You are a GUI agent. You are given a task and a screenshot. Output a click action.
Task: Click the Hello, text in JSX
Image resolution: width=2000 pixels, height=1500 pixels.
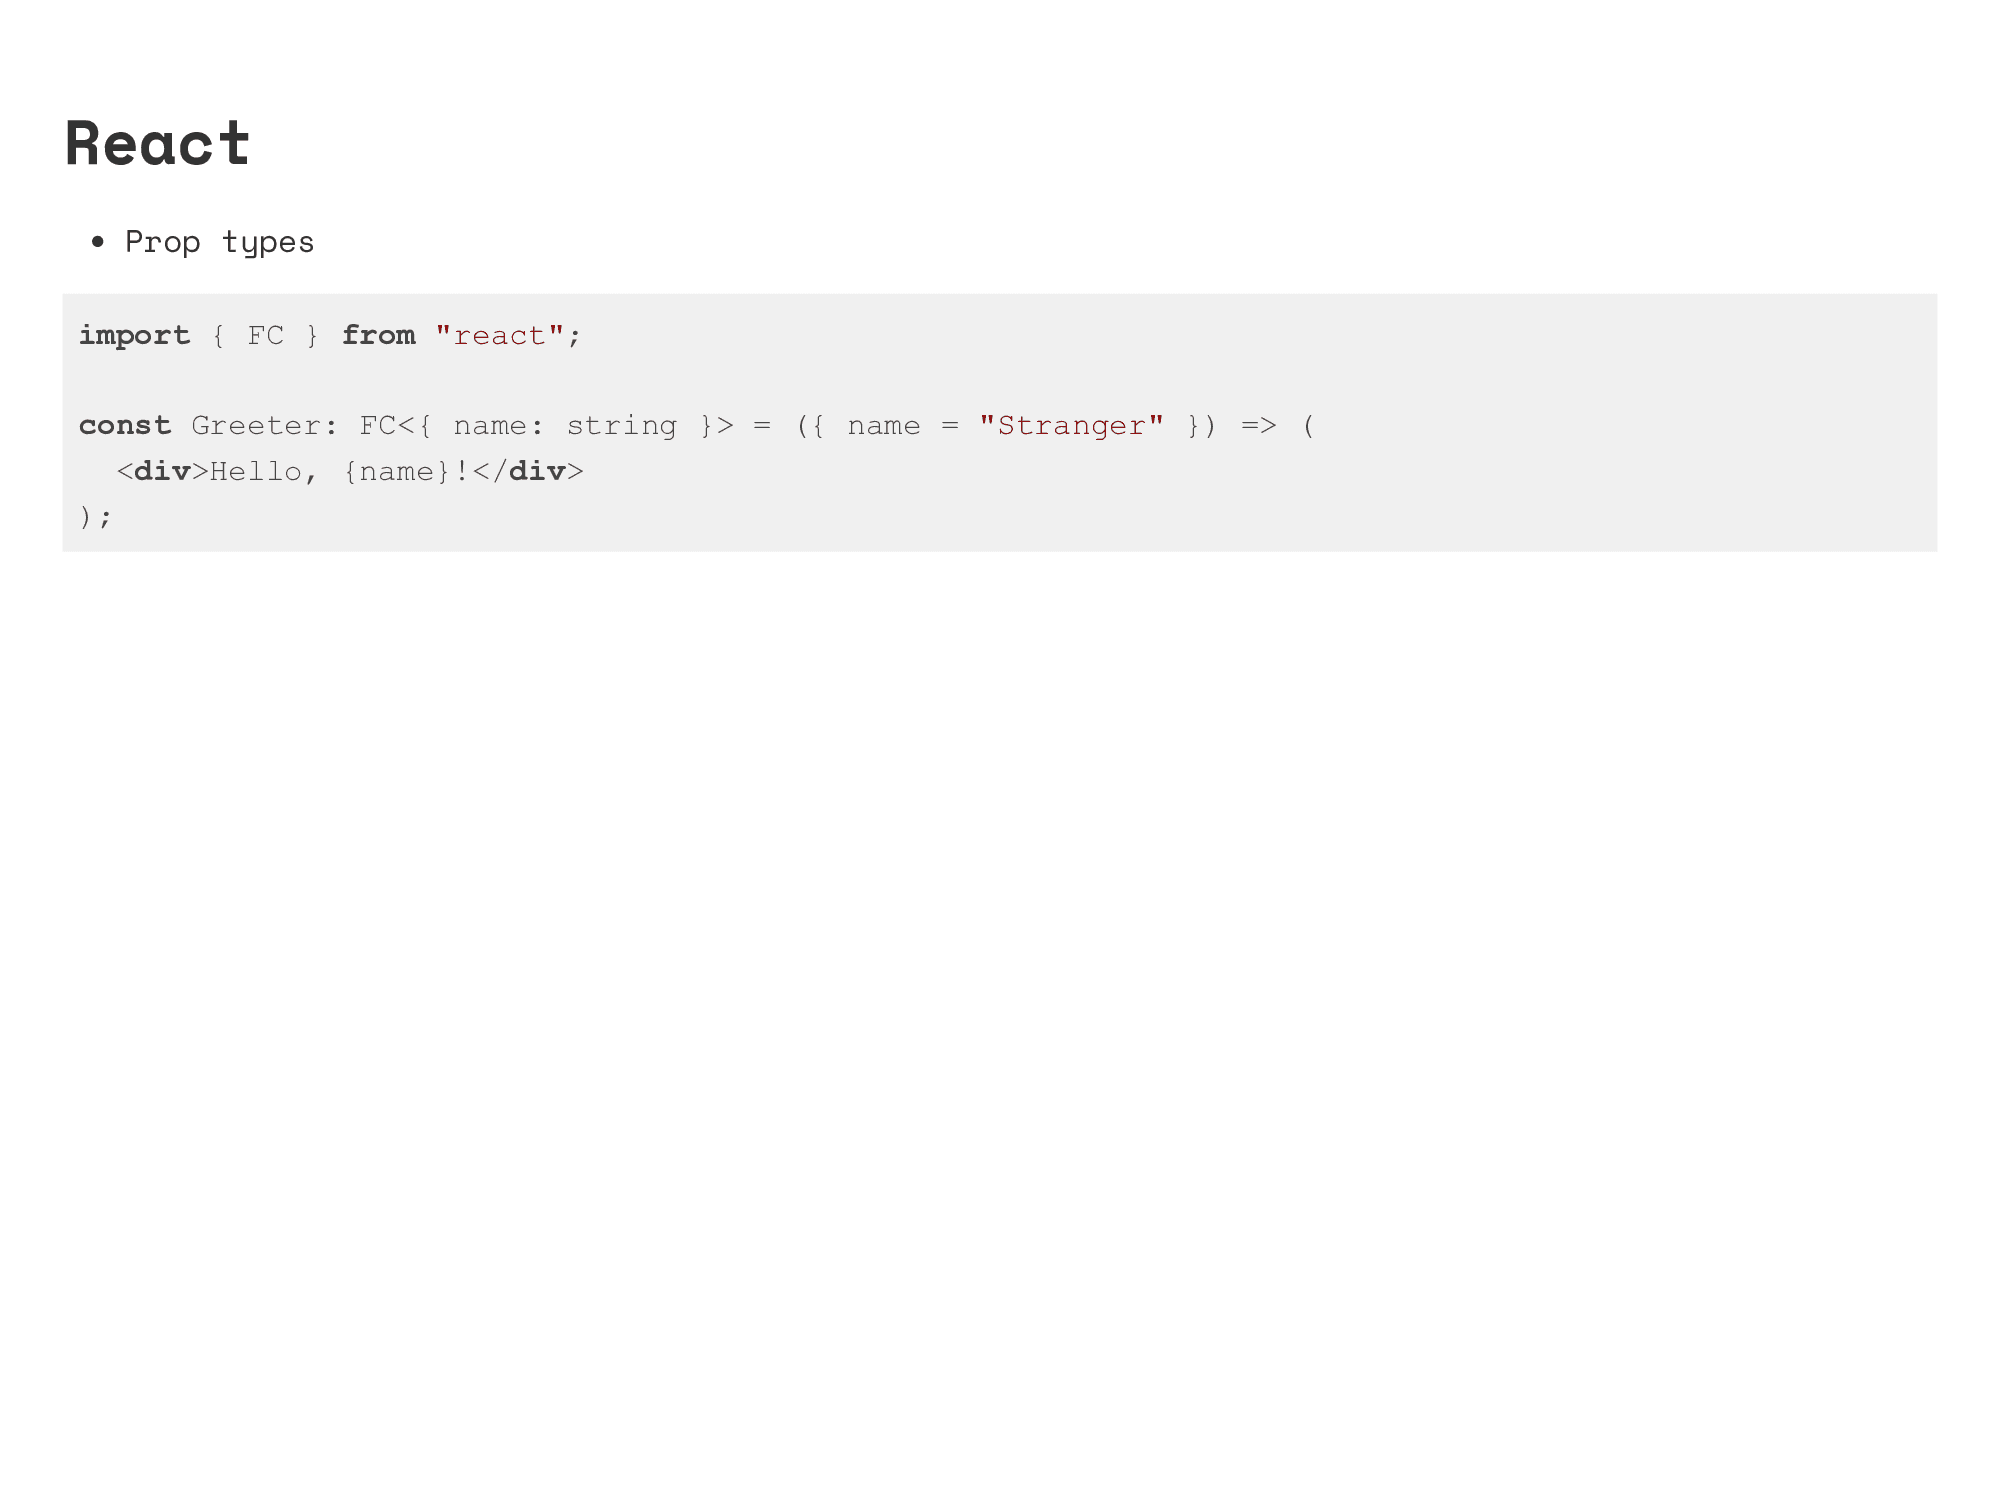click(264, 471)
